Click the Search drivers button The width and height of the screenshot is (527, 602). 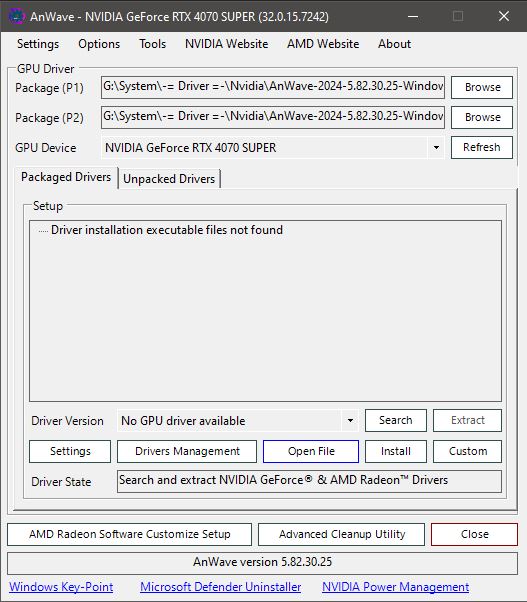(x=396, y=420)
